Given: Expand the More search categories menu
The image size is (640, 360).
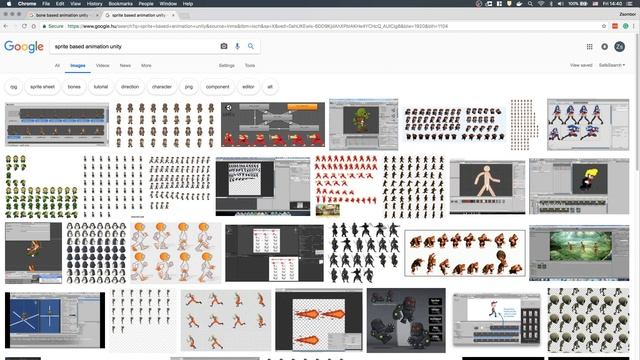Looking at the screenshot, I should click(x=146, y=65).
